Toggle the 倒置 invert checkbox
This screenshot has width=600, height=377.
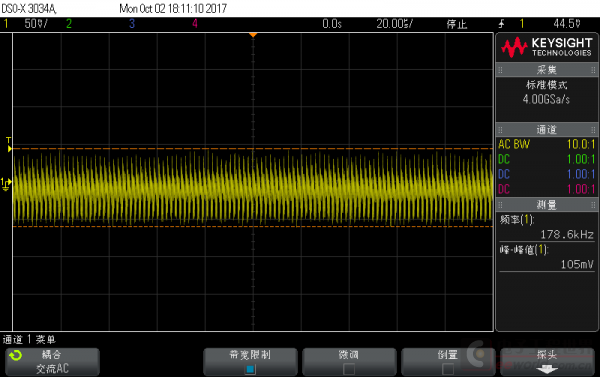coord(448,369)
